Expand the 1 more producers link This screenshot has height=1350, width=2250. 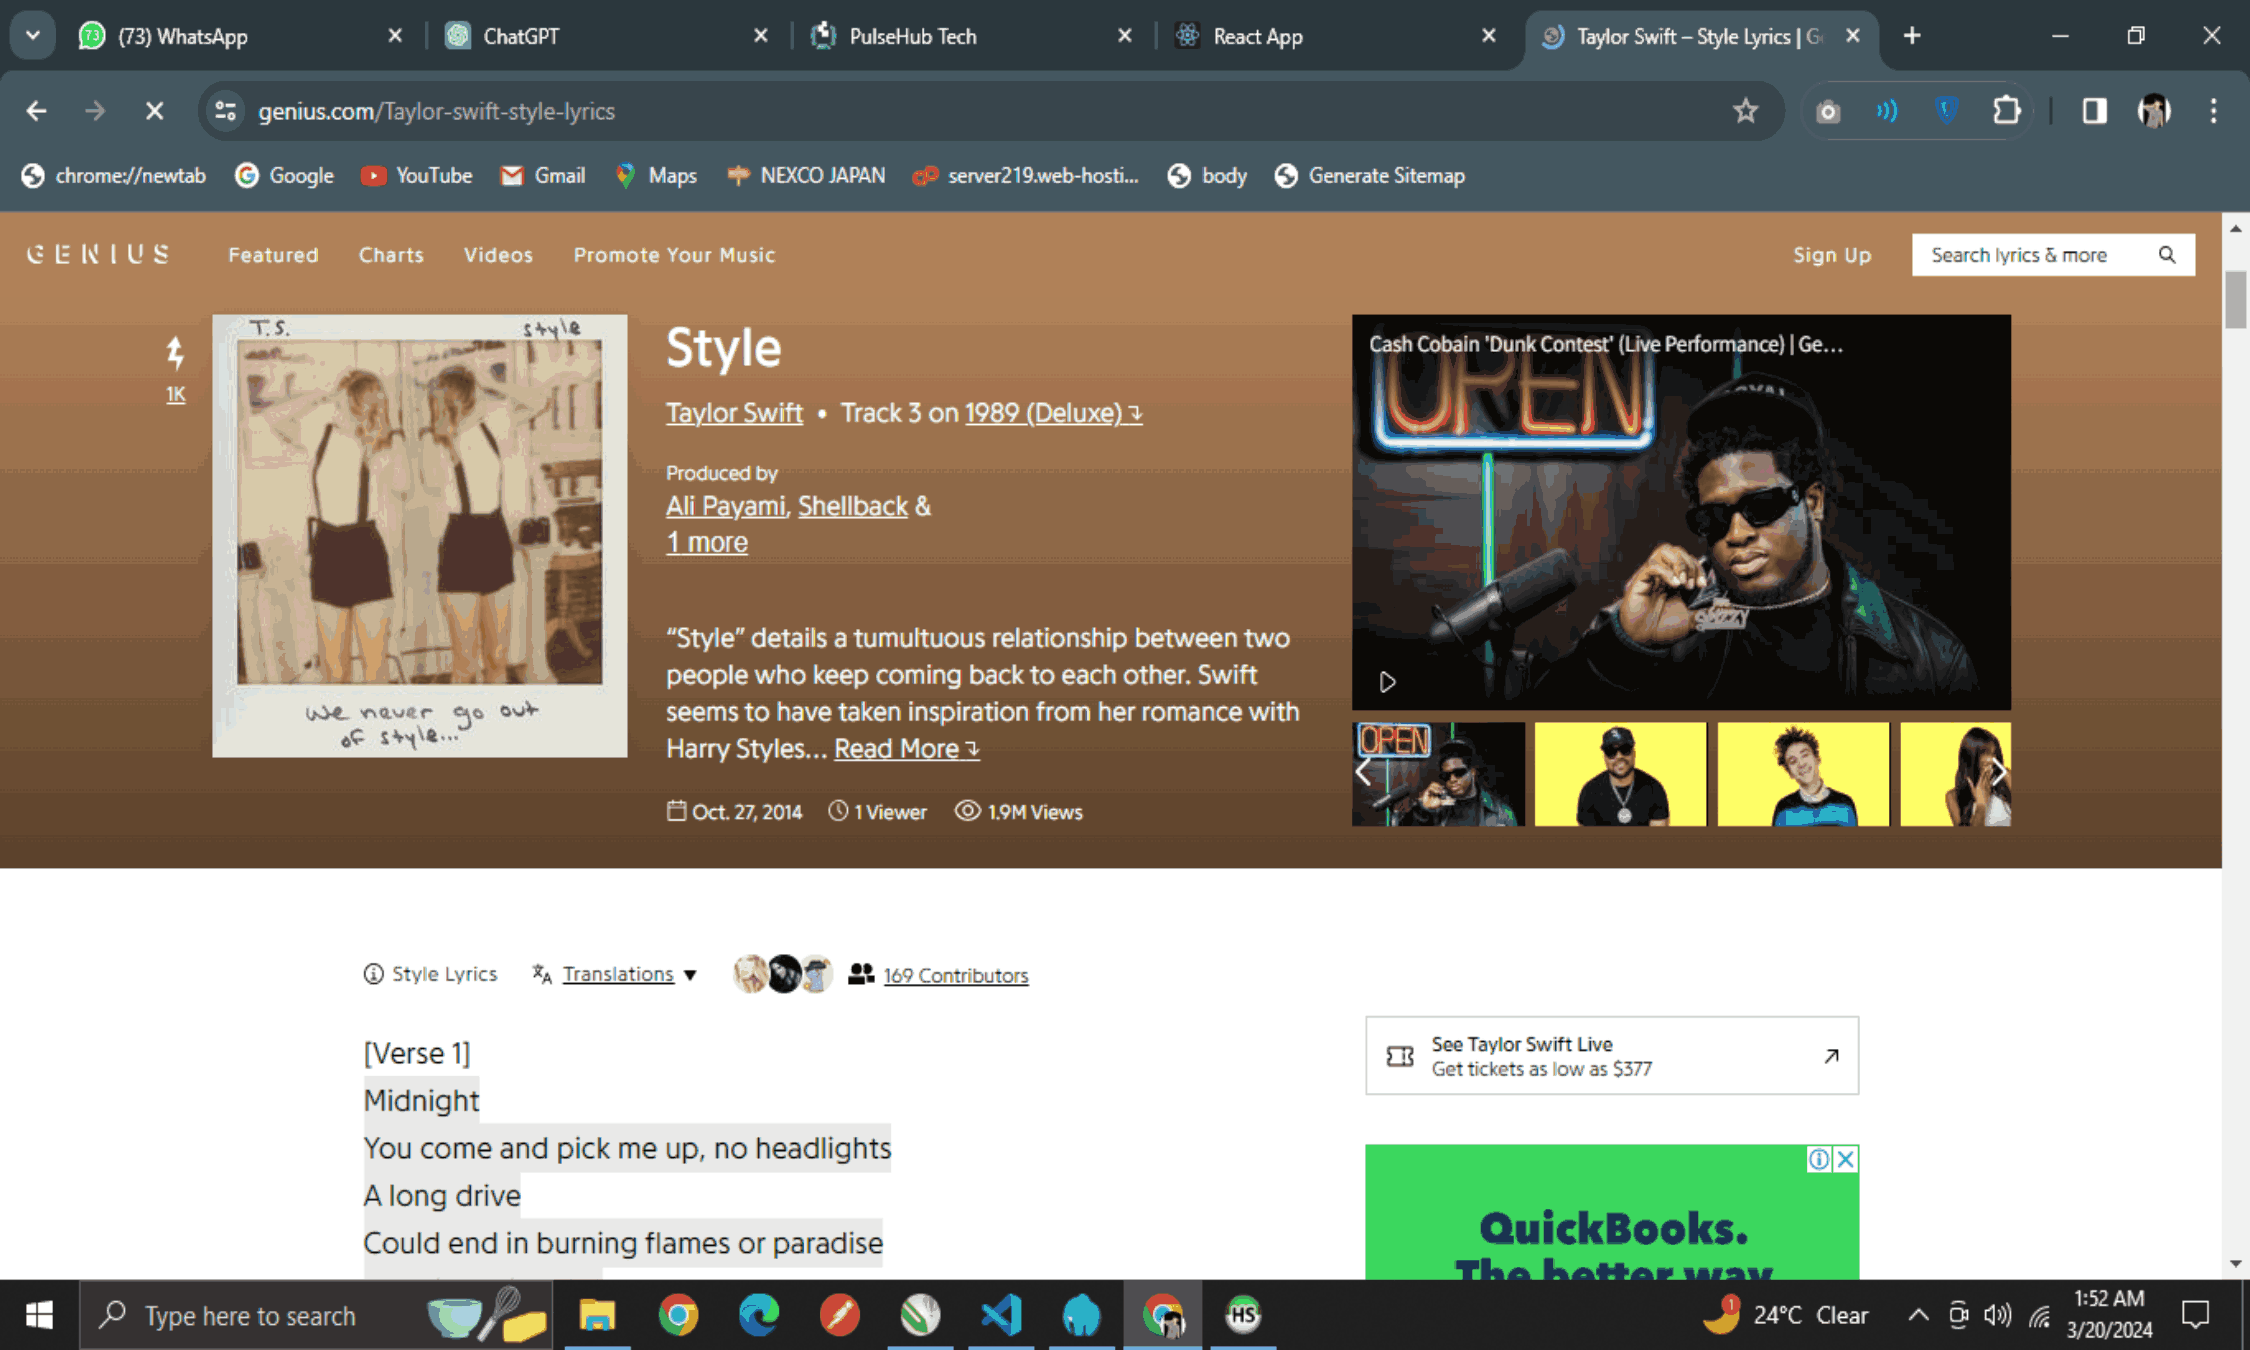[707, 542]
